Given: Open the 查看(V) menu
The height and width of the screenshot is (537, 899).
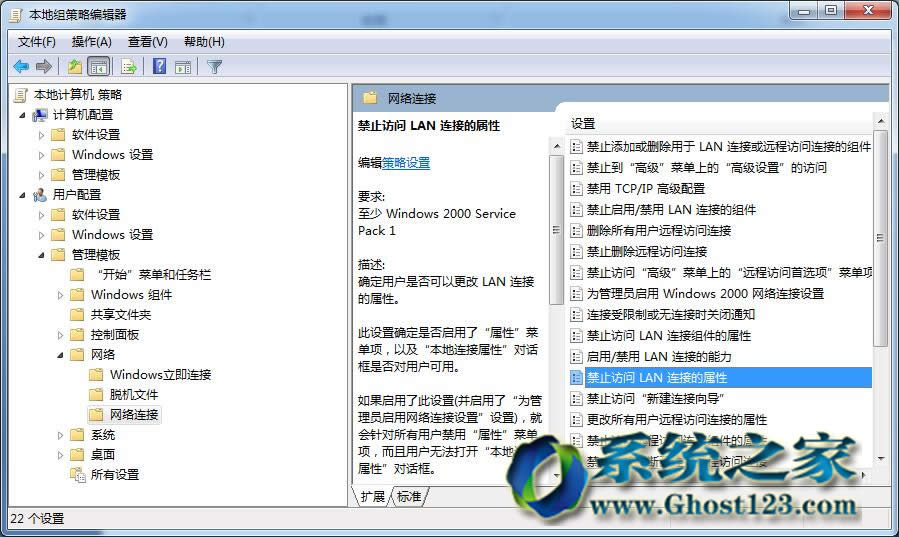Looking at the screenshot, I should [147, 42].
